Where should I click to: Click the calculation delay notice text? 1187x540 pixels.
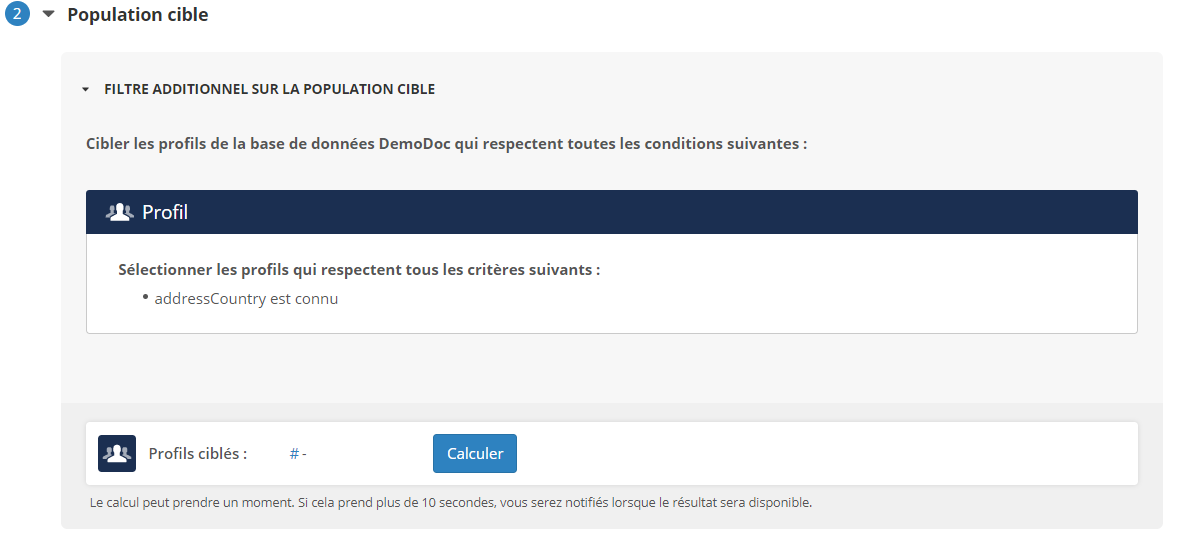[x=450, y=502]
